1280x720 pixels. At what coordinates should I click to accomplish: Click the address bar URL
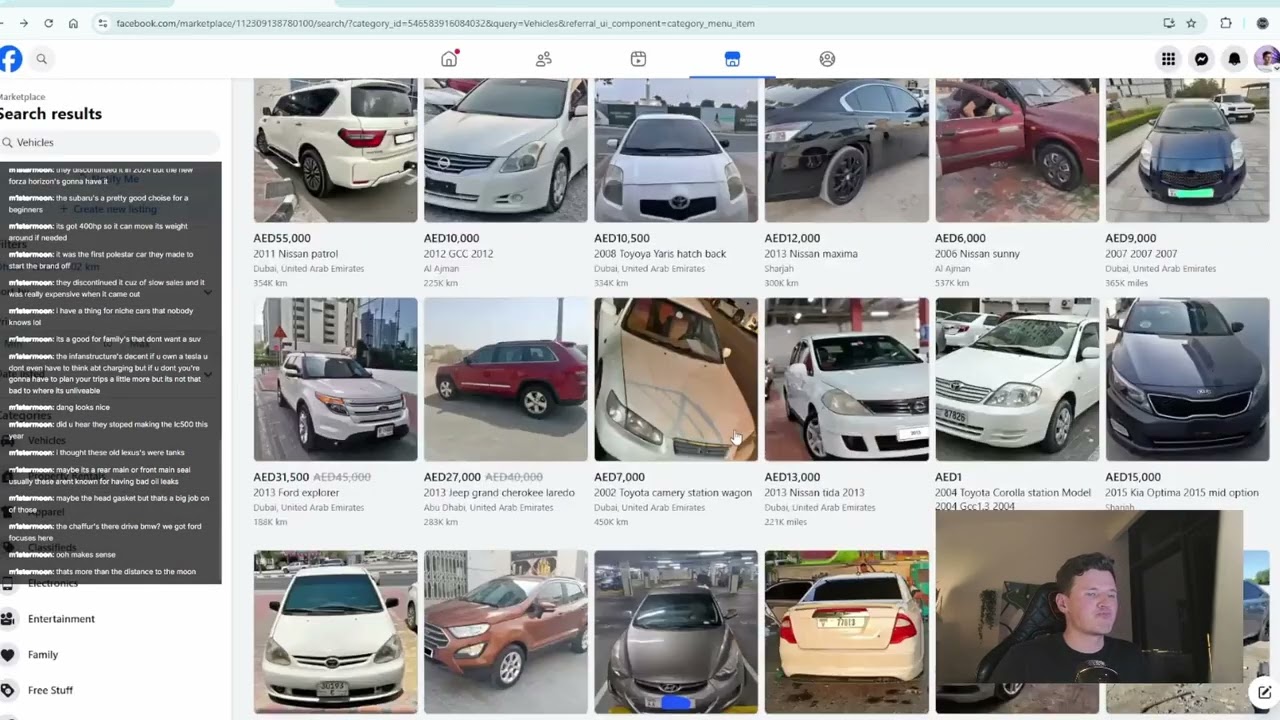435,23
